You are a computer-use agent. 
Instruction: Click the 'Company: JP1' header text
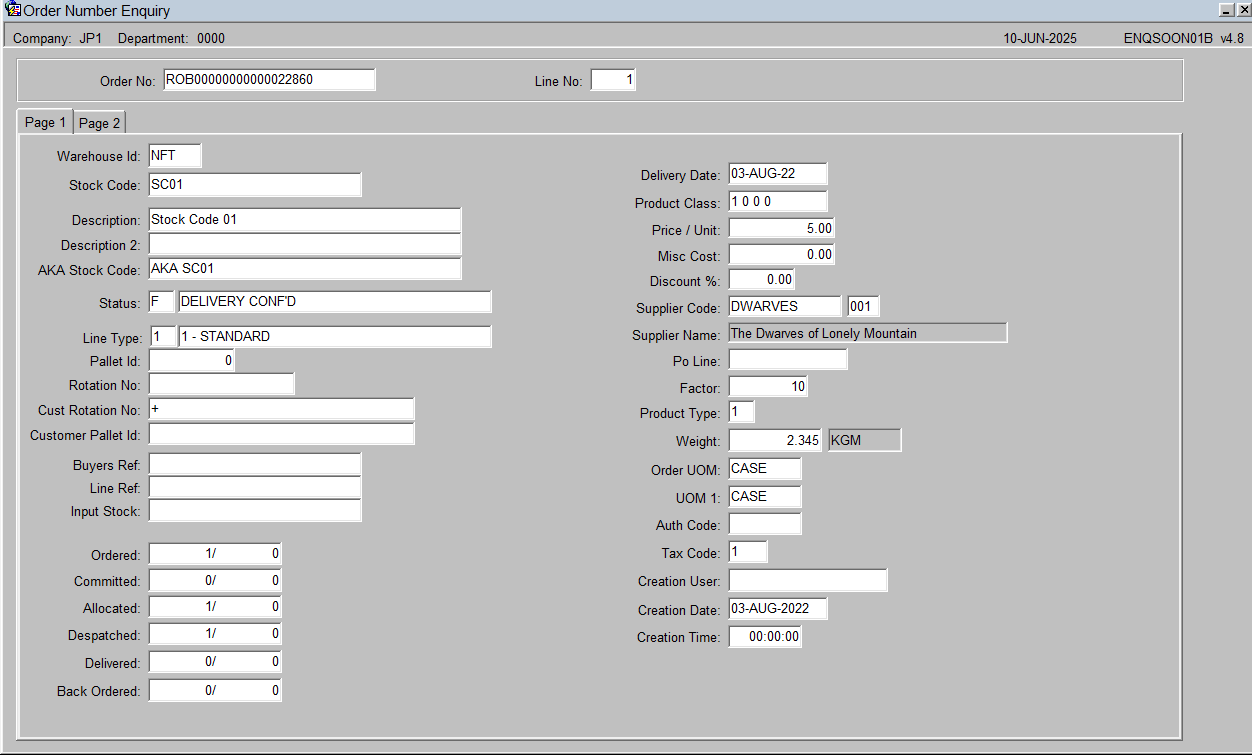click(58, 39)
